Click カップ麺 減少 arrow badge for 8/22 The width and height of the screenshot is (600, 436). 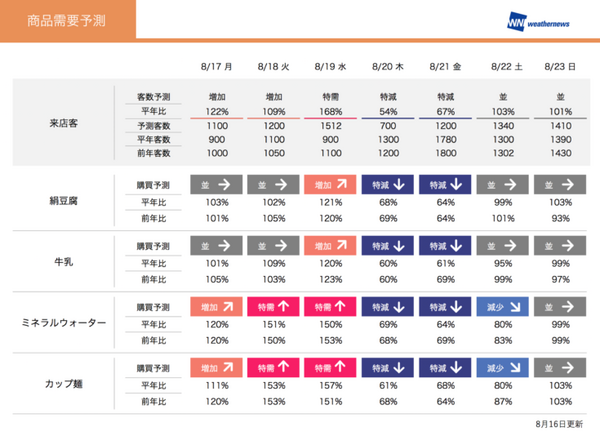point(503,369)
